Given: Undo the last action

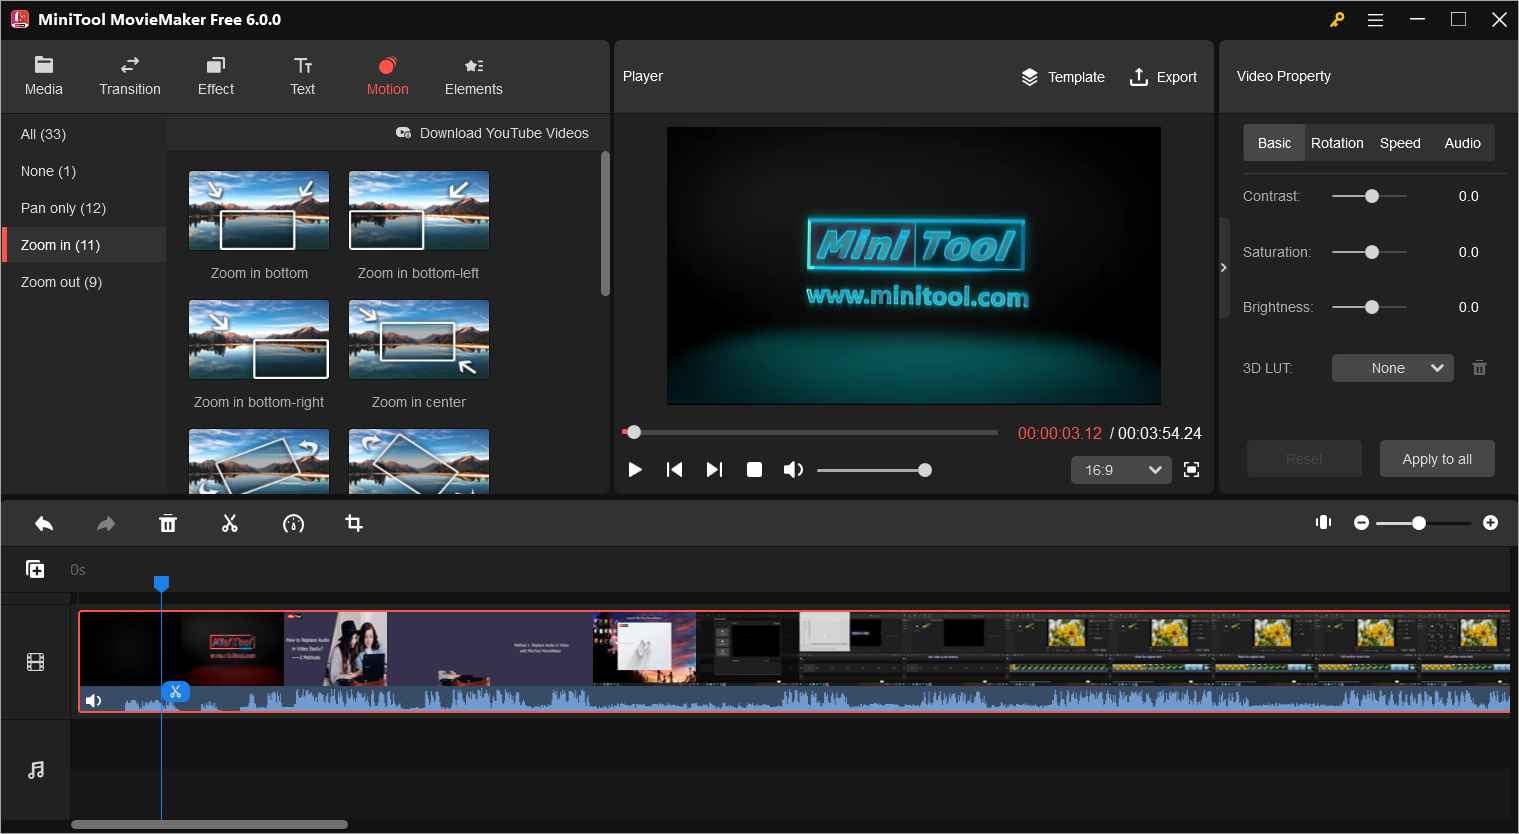Looking at the screenshot, I should click(44, 524).
